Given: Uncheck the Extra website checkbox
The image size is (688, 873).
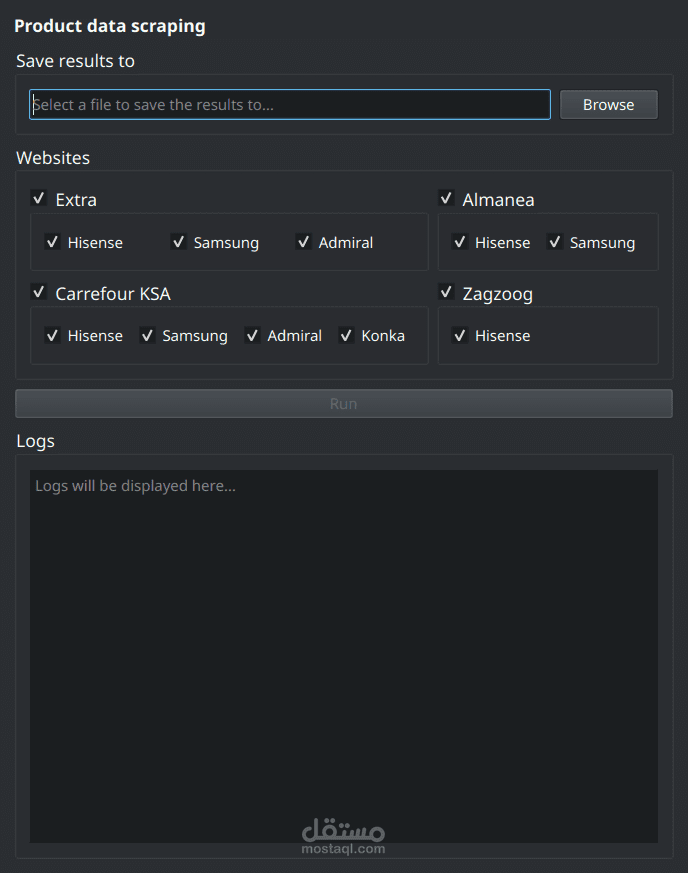Looking at the screenshot, I should (40, 199).
